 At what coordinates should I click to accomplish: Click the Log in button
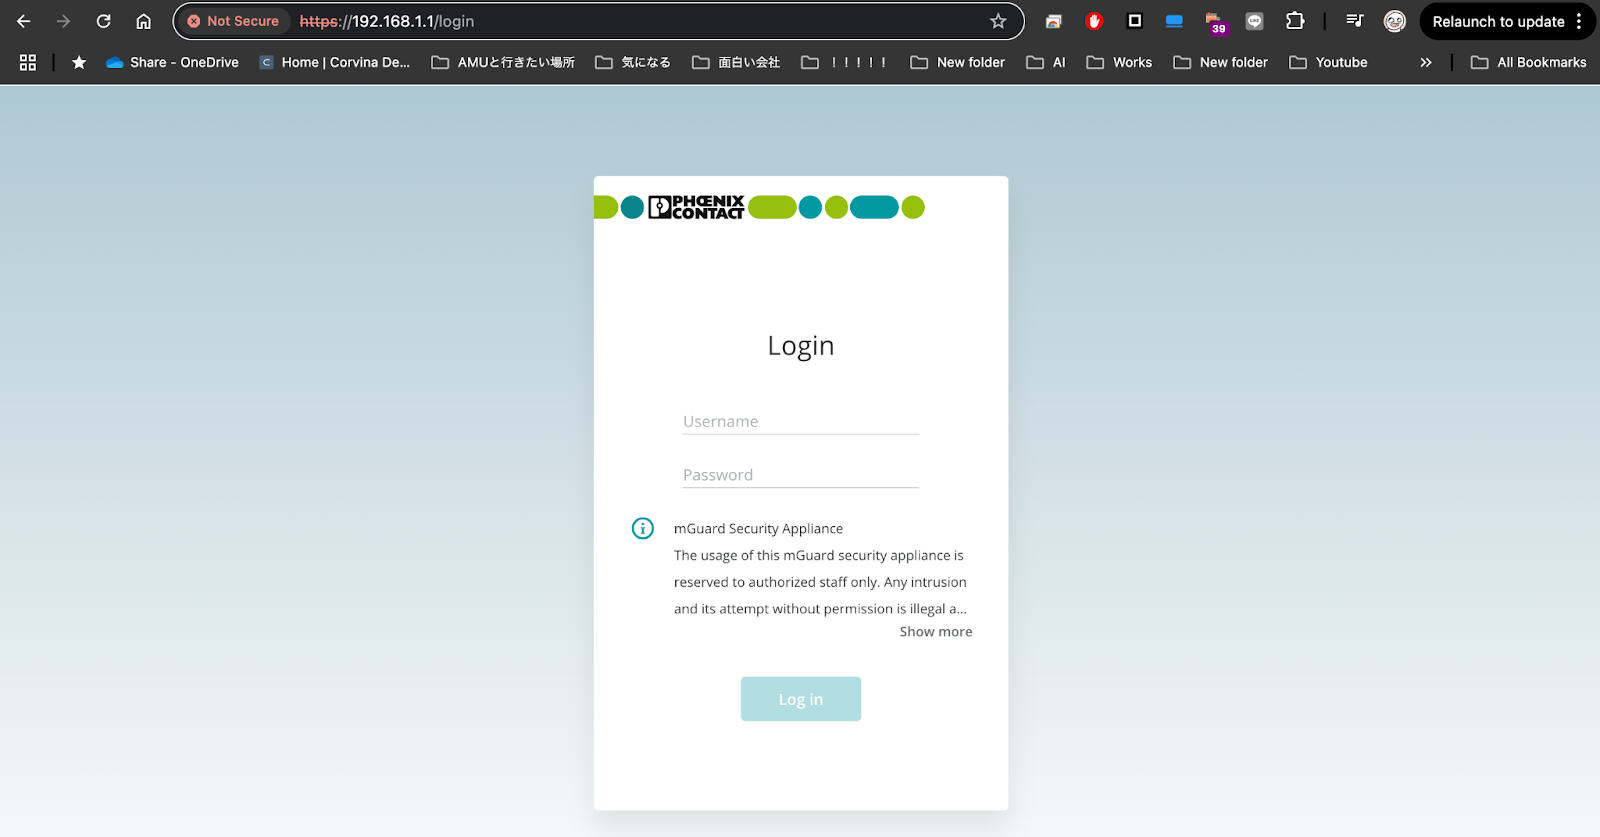(801, 699)
